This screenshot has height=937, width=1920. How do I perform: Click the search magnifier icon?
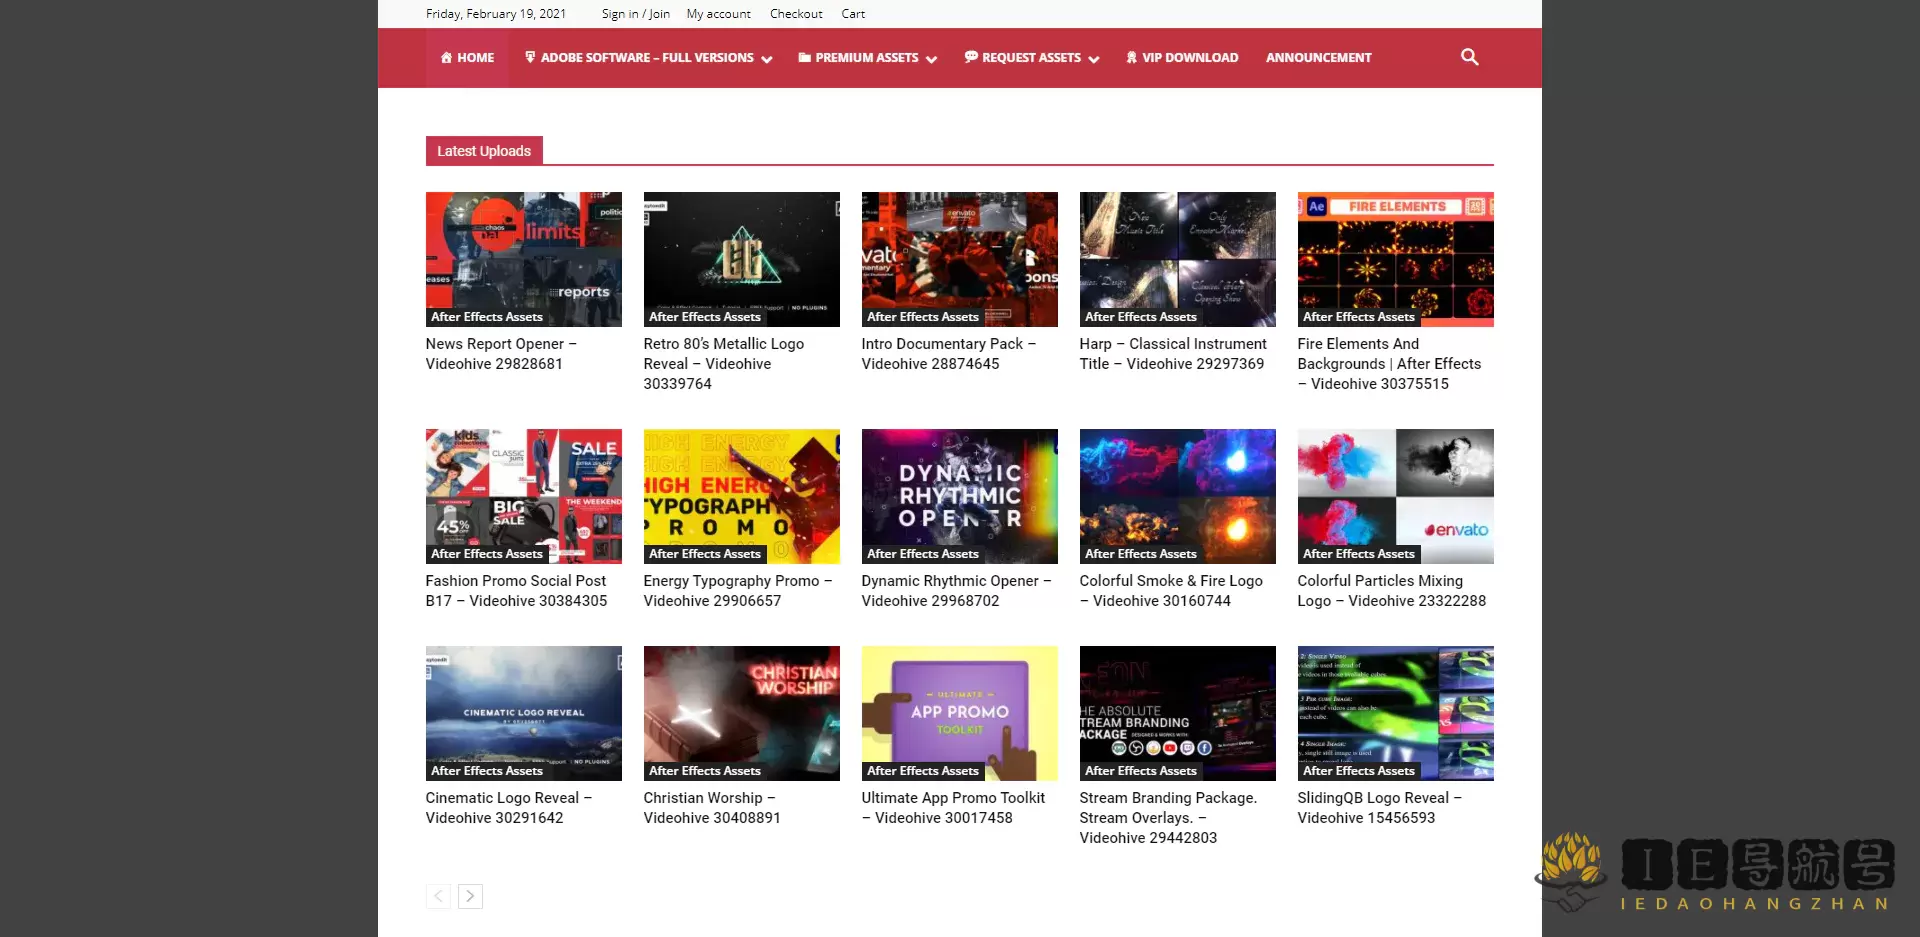click(1469, 57)
